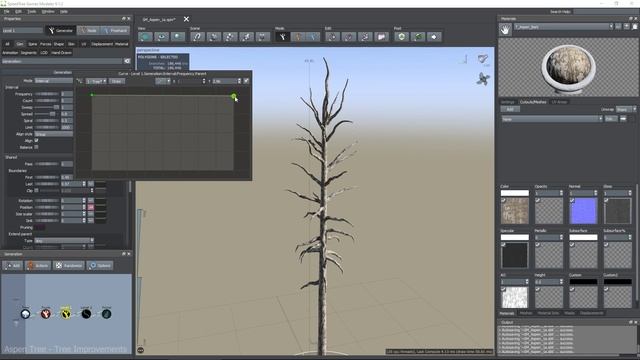This screenshot has width=640, height=360.
Task: Select the yellow Level 1 generator node
Action: tap(66, 314)
